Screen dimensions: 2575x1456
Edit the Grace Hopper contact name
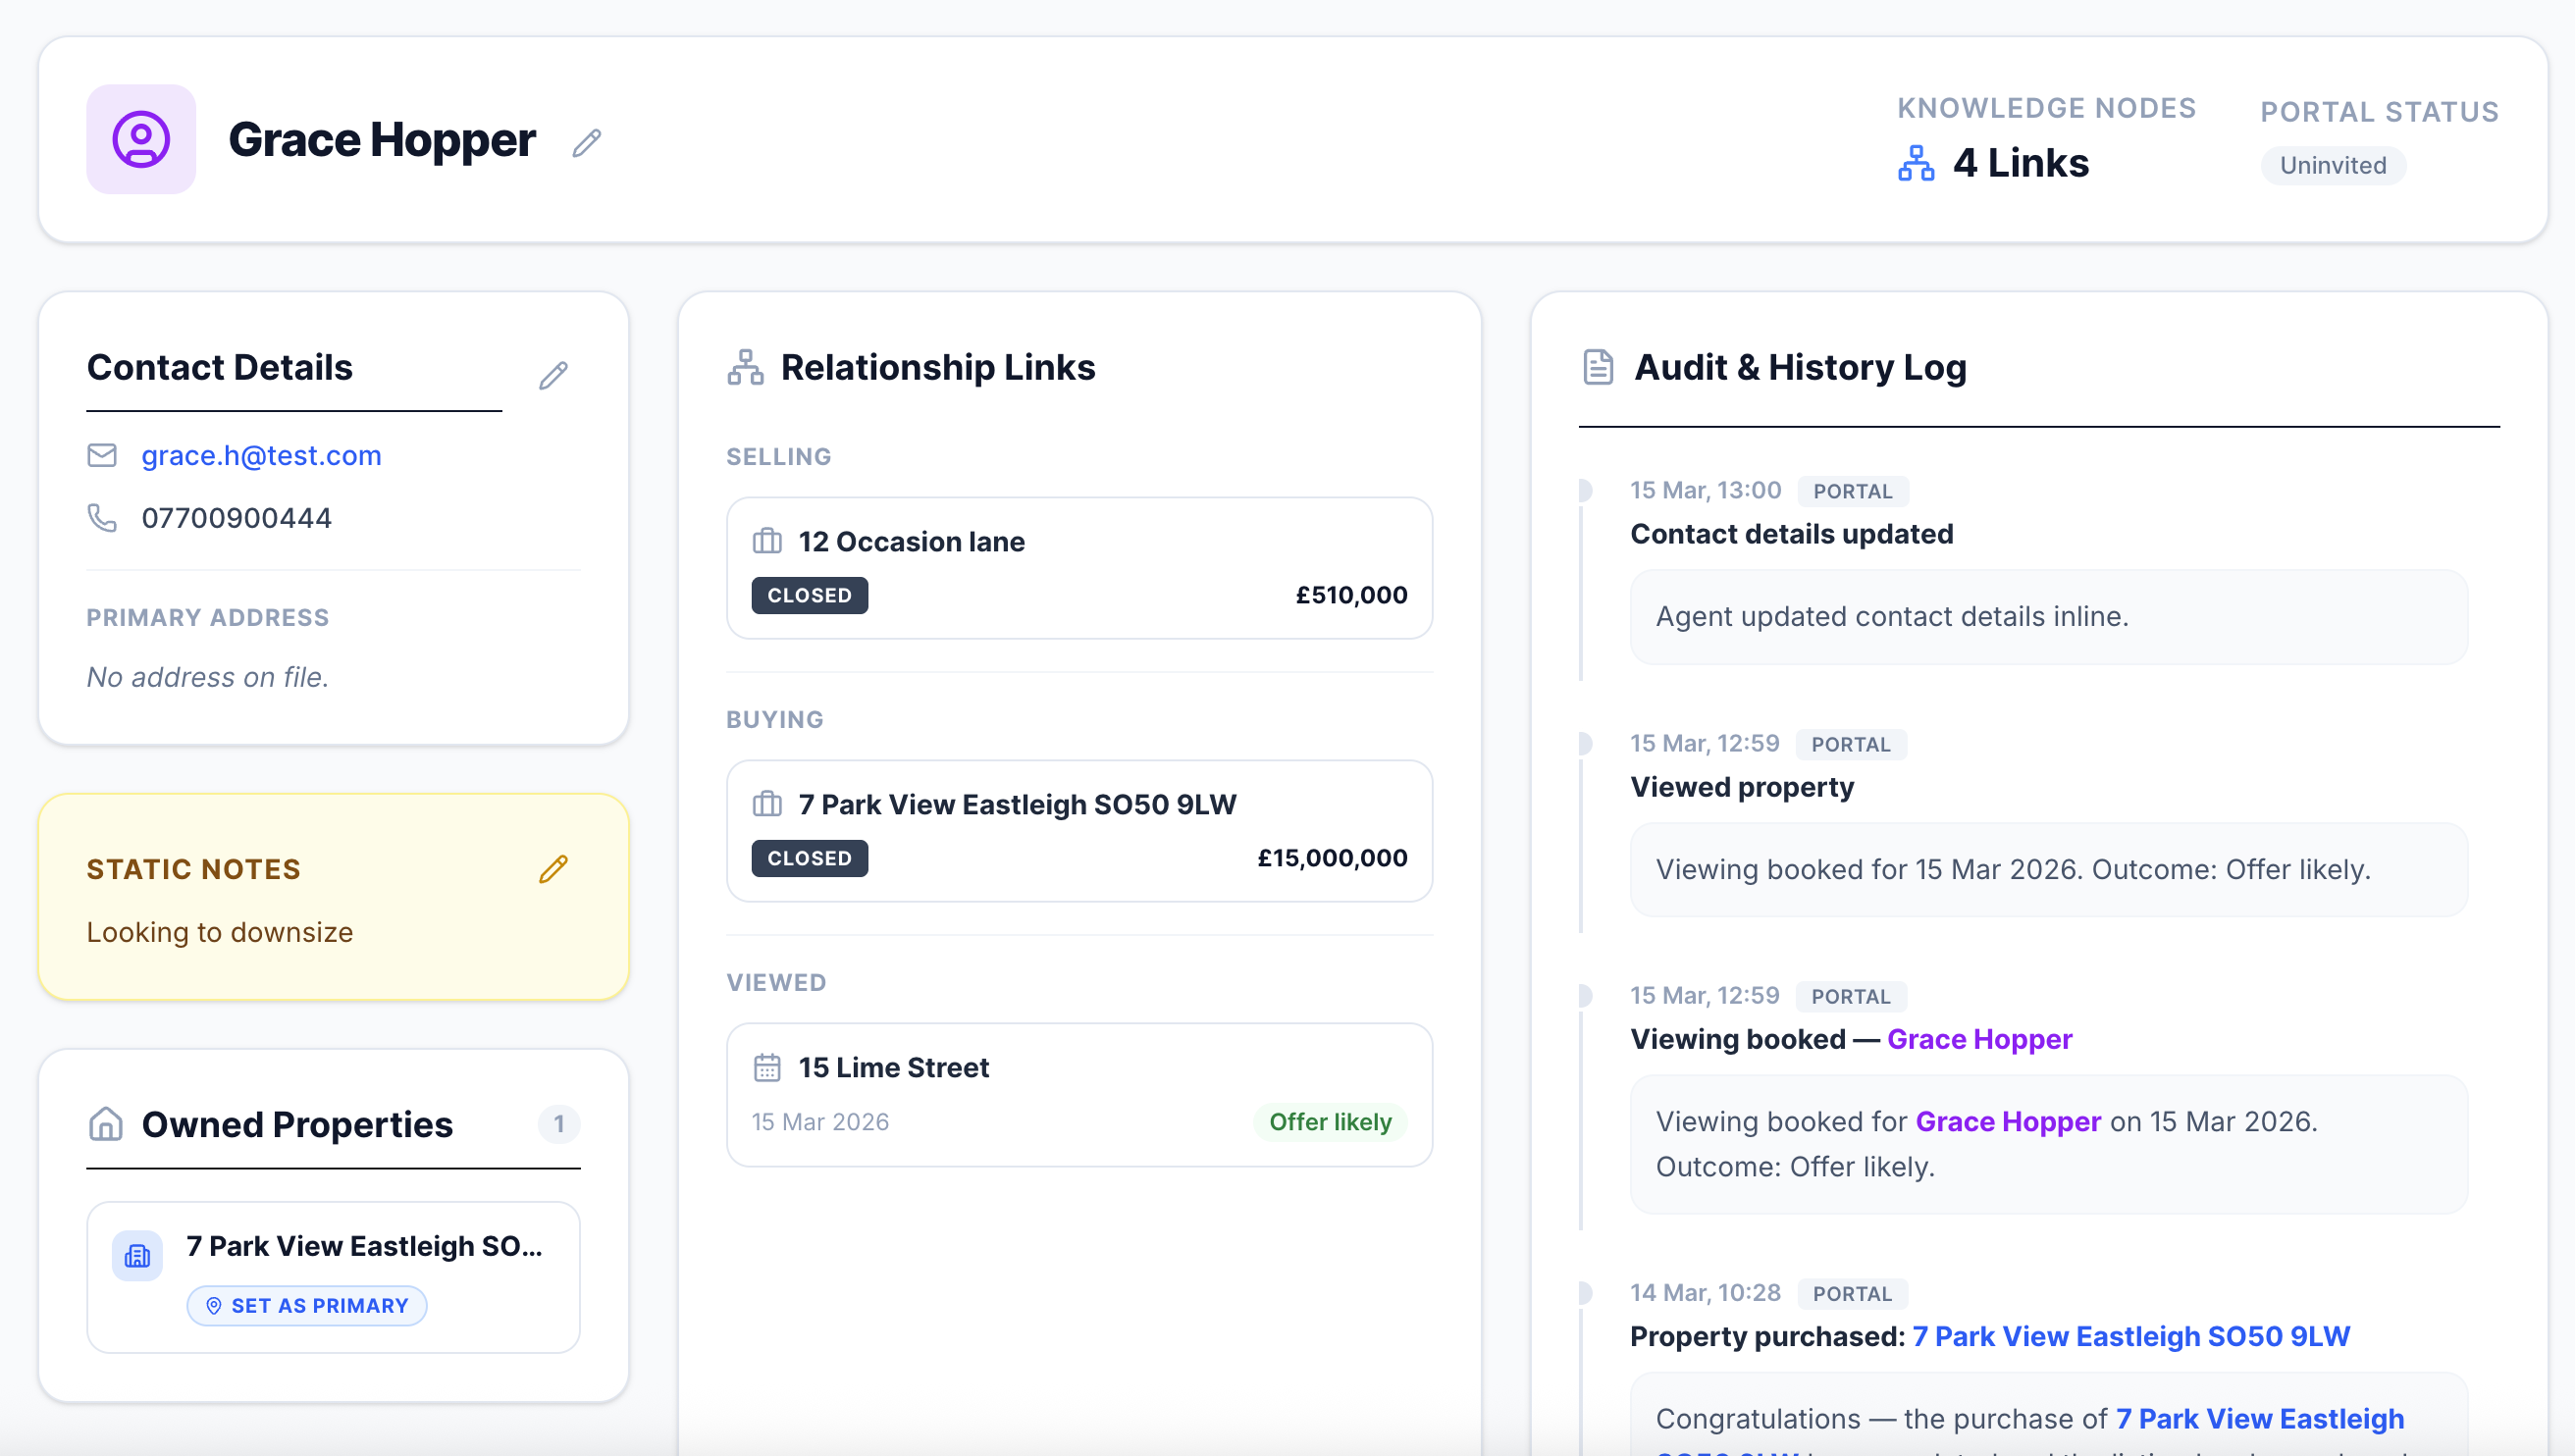[586, 142]
